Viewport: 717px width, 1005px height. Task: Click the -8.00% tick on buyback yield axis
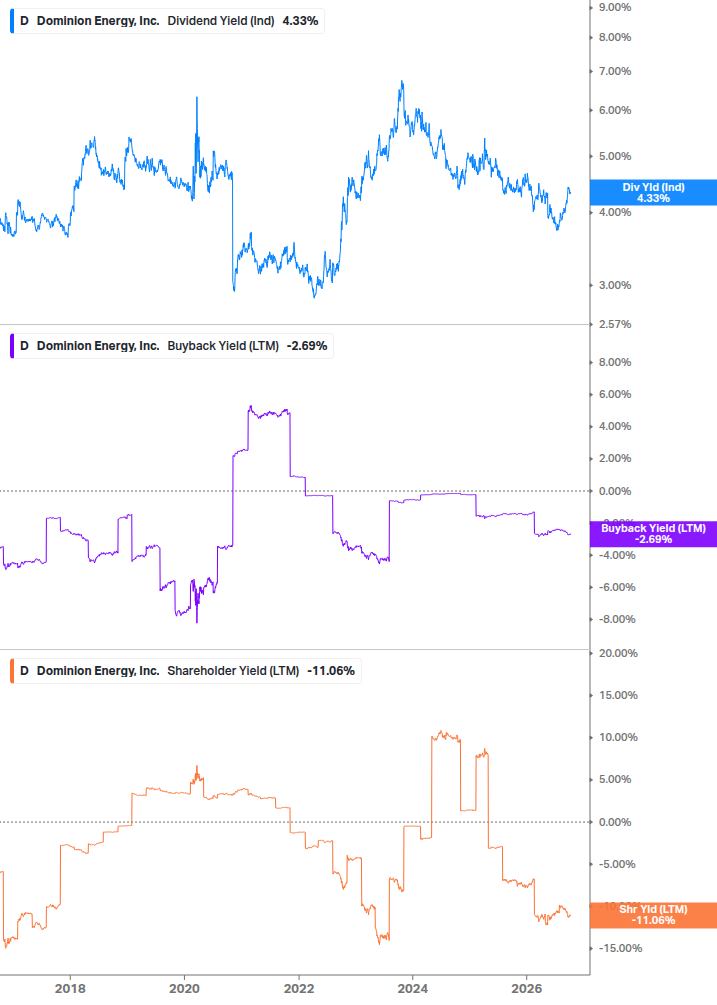[617, 619]
